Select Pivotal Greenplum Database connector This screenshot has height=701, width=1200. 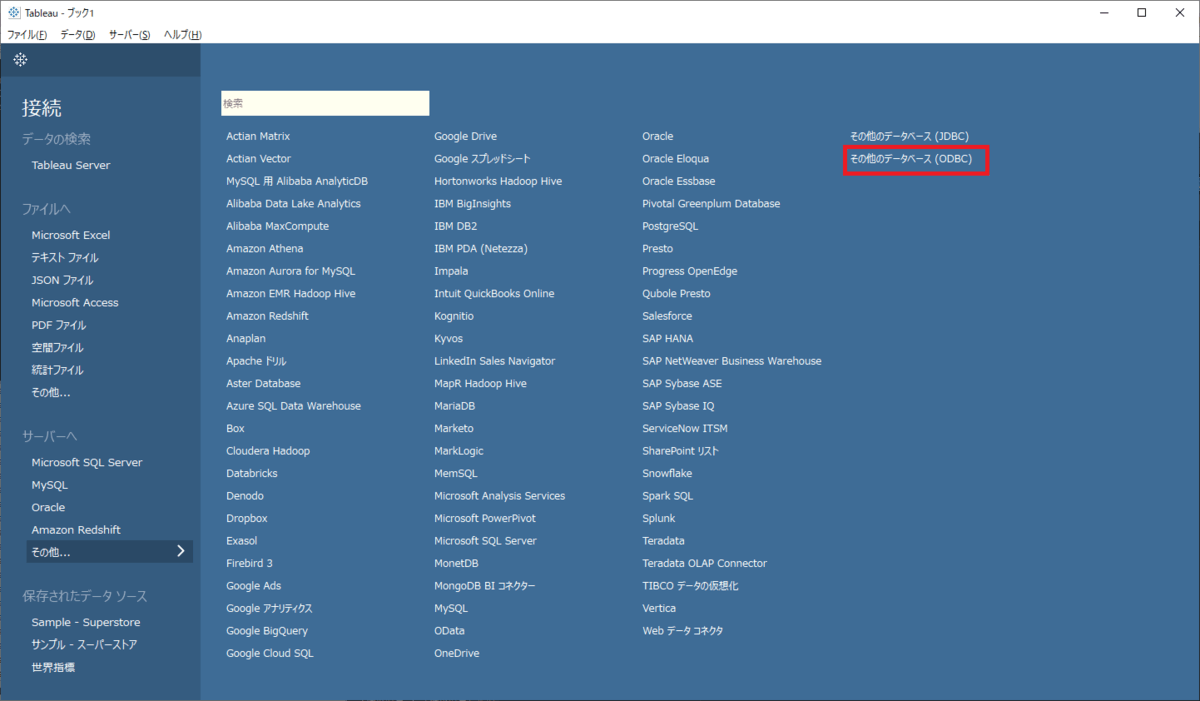coord(711,204)
